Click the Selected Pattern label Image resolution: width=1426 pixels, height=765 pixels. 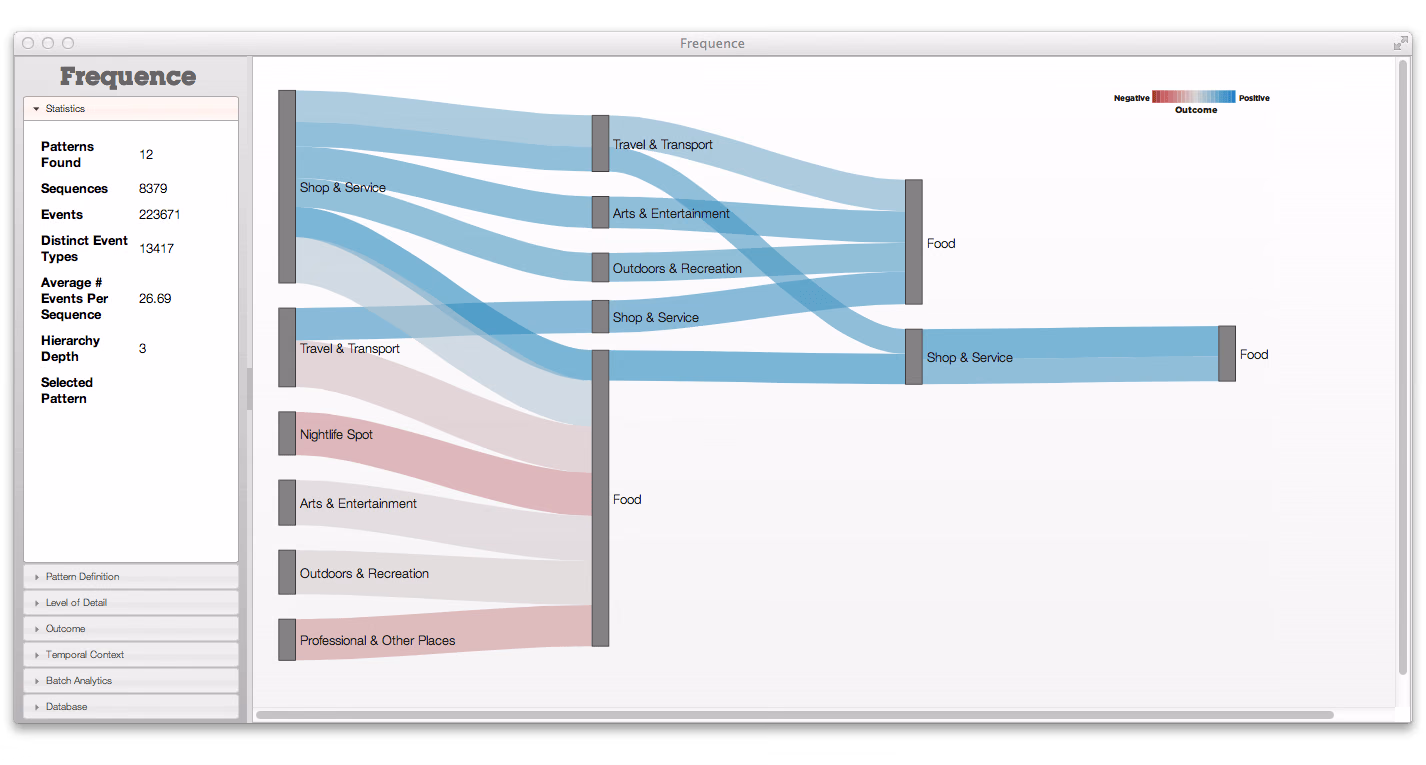67,390
